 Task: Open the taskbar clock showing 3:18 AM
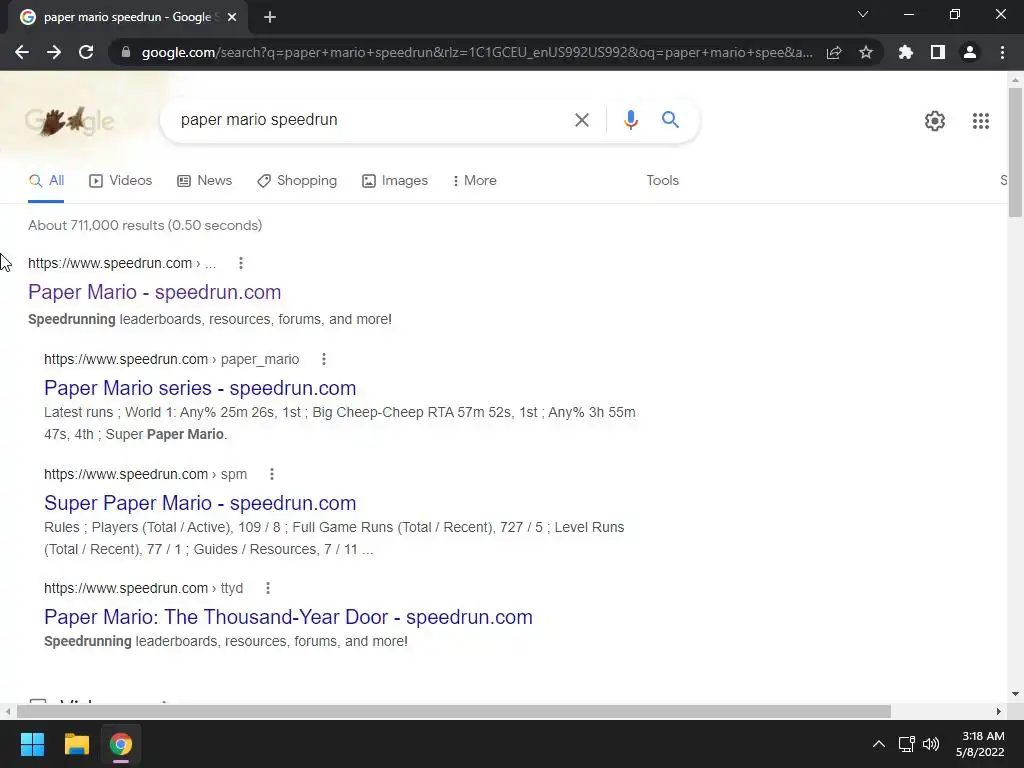click(x=980, y=744)
